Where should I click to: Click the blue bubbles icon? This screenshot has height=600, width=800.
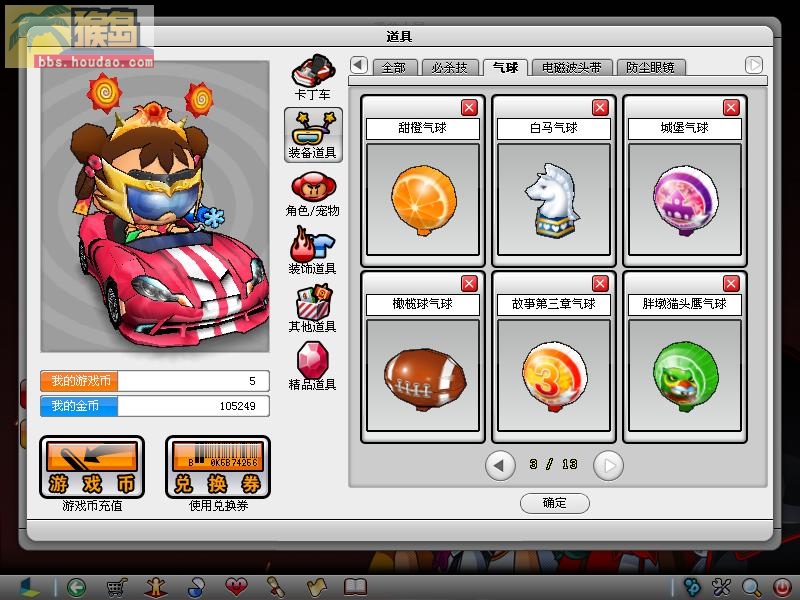pyautogui.click(x=692, y=587)
